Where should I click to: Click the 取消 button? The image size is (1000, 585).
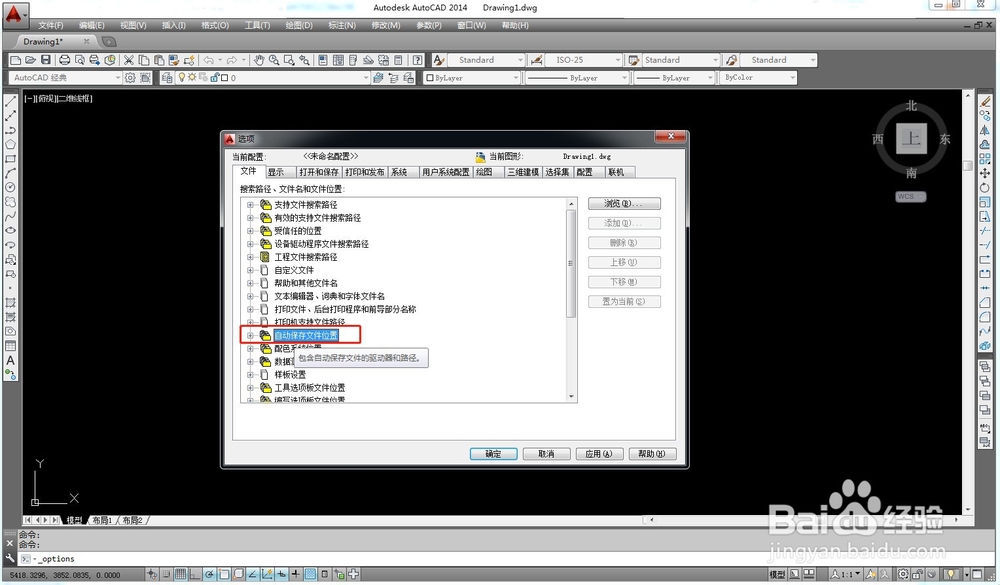point(546,454)
